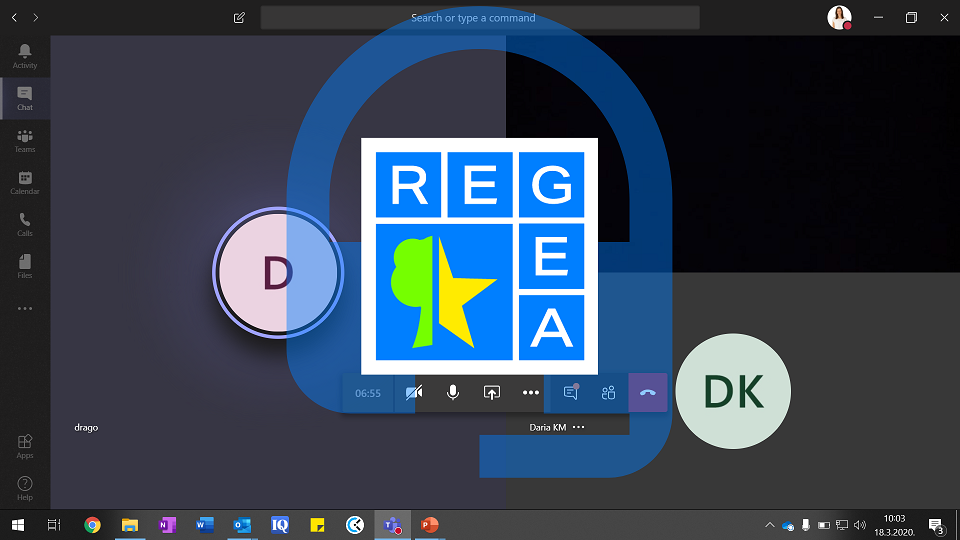
Task: Open OneNote from the taskbar
Action: 167,525
